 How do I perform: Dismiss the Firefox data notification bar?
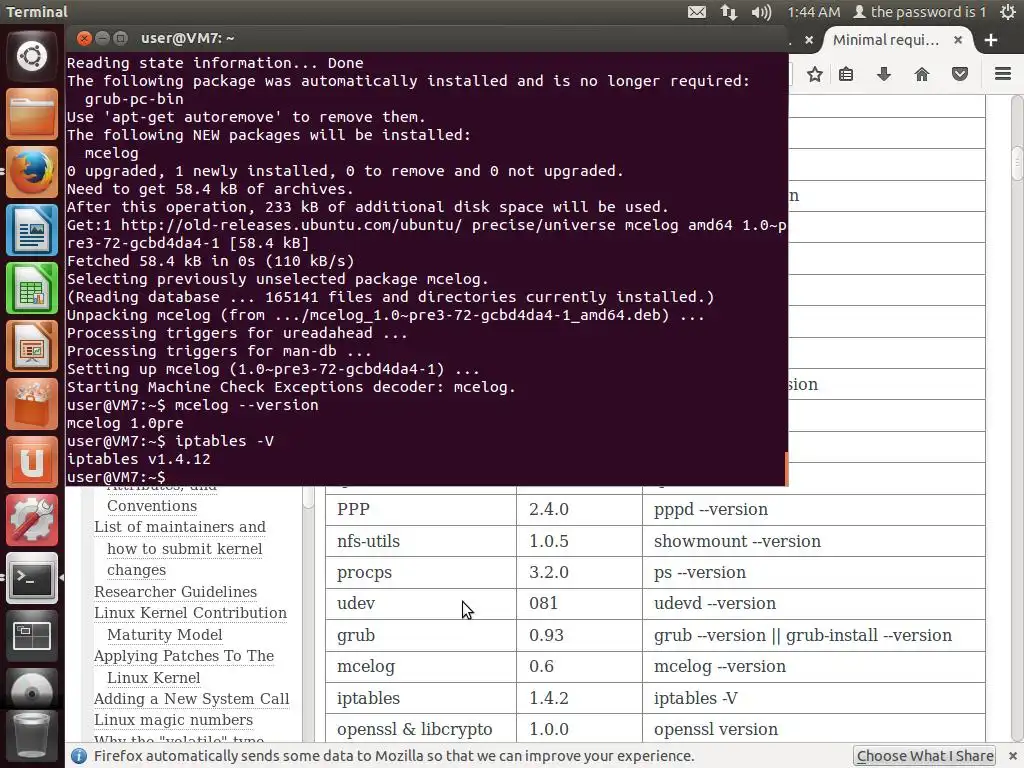pos(1013,756)
